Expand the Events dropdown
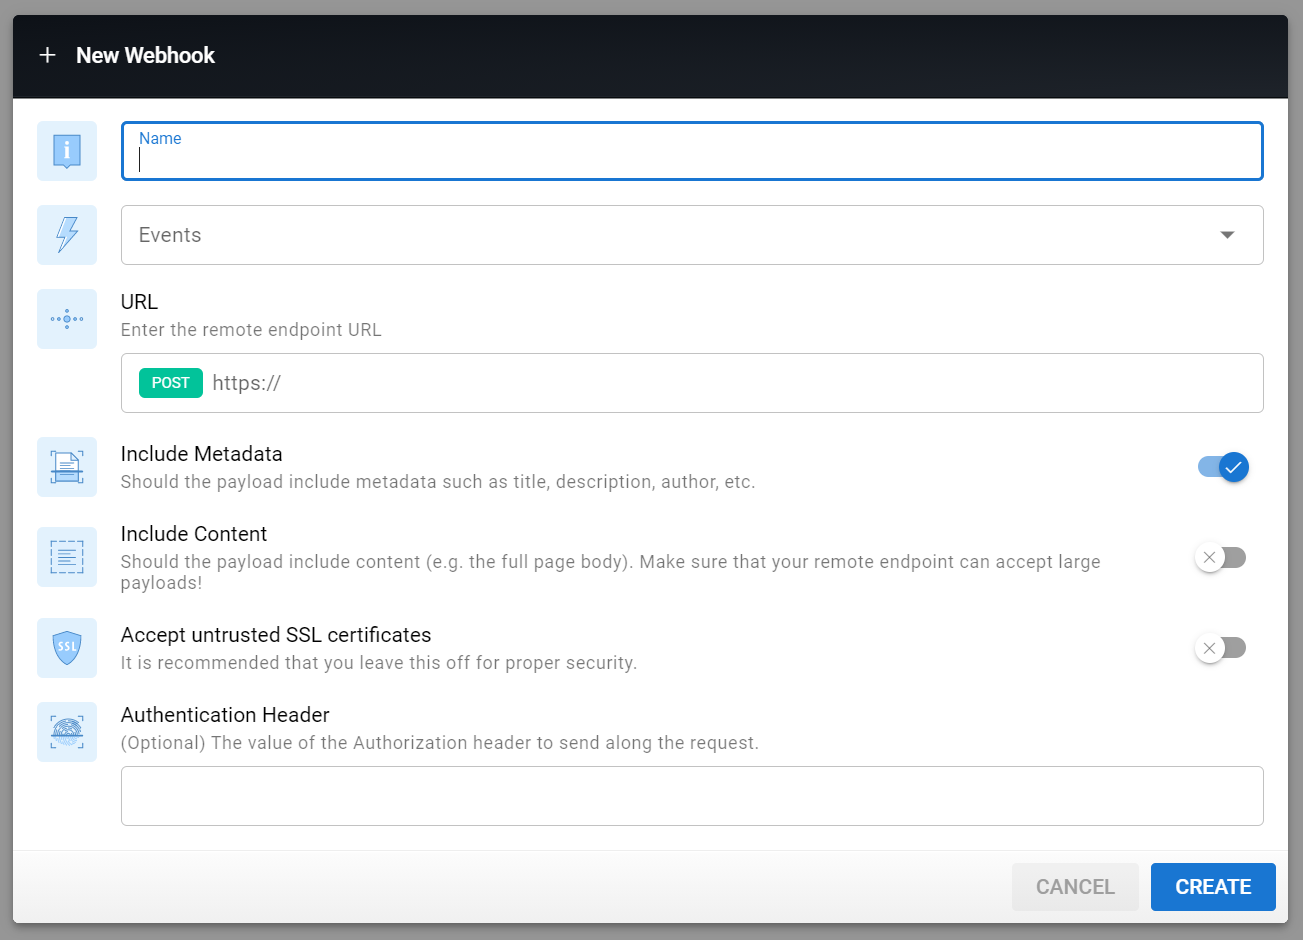The image size is (1303, 940). [x=692, y=235]
